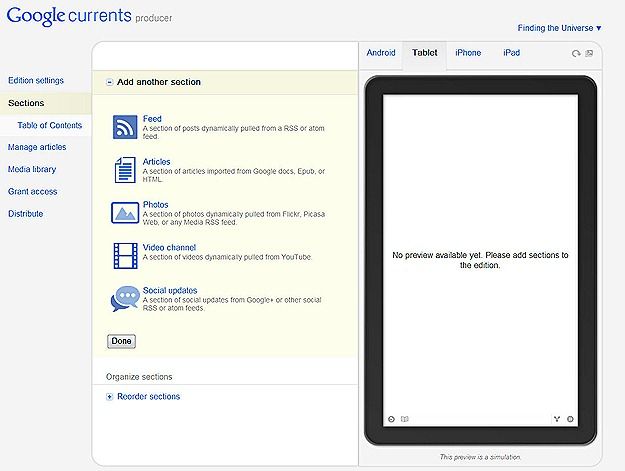Click the Organize sections label
The image size is (625, 471).
click(139, 377)
